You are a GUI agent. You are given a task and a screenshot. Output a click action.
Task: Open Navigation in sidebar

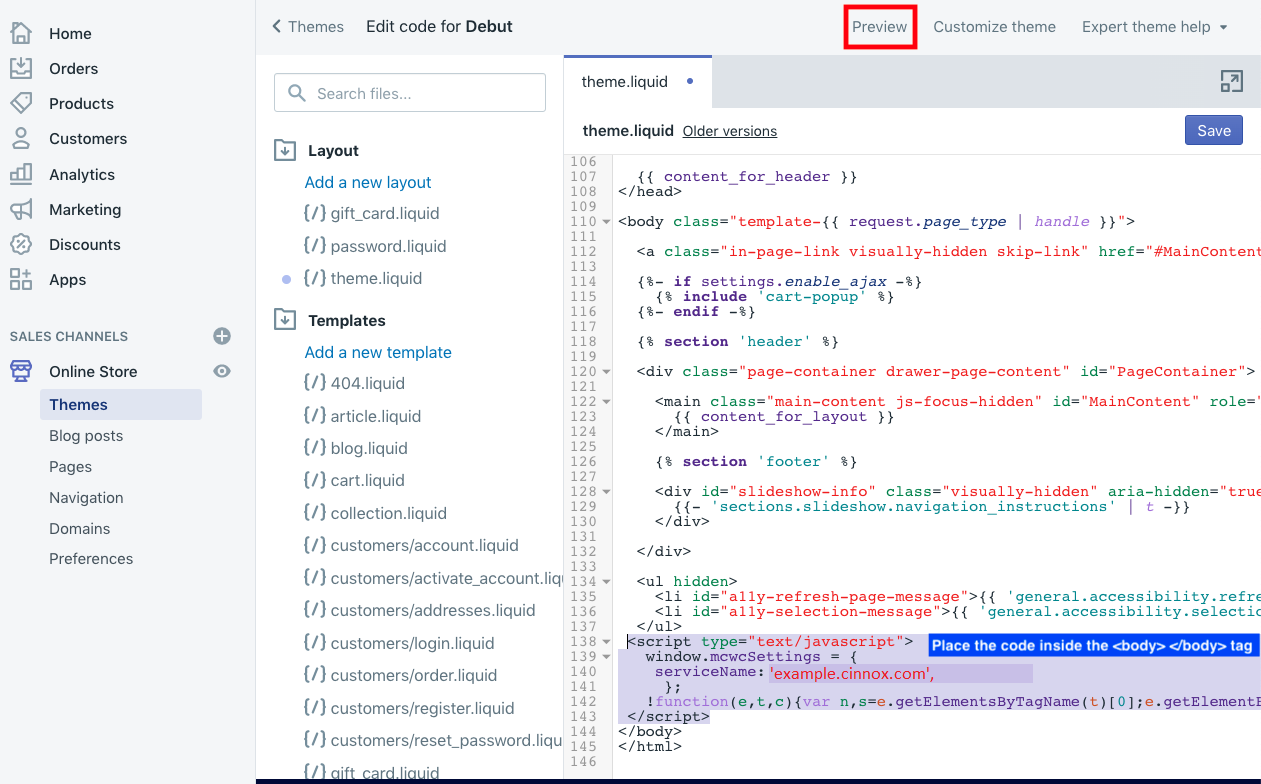click(x=86, y=498)
